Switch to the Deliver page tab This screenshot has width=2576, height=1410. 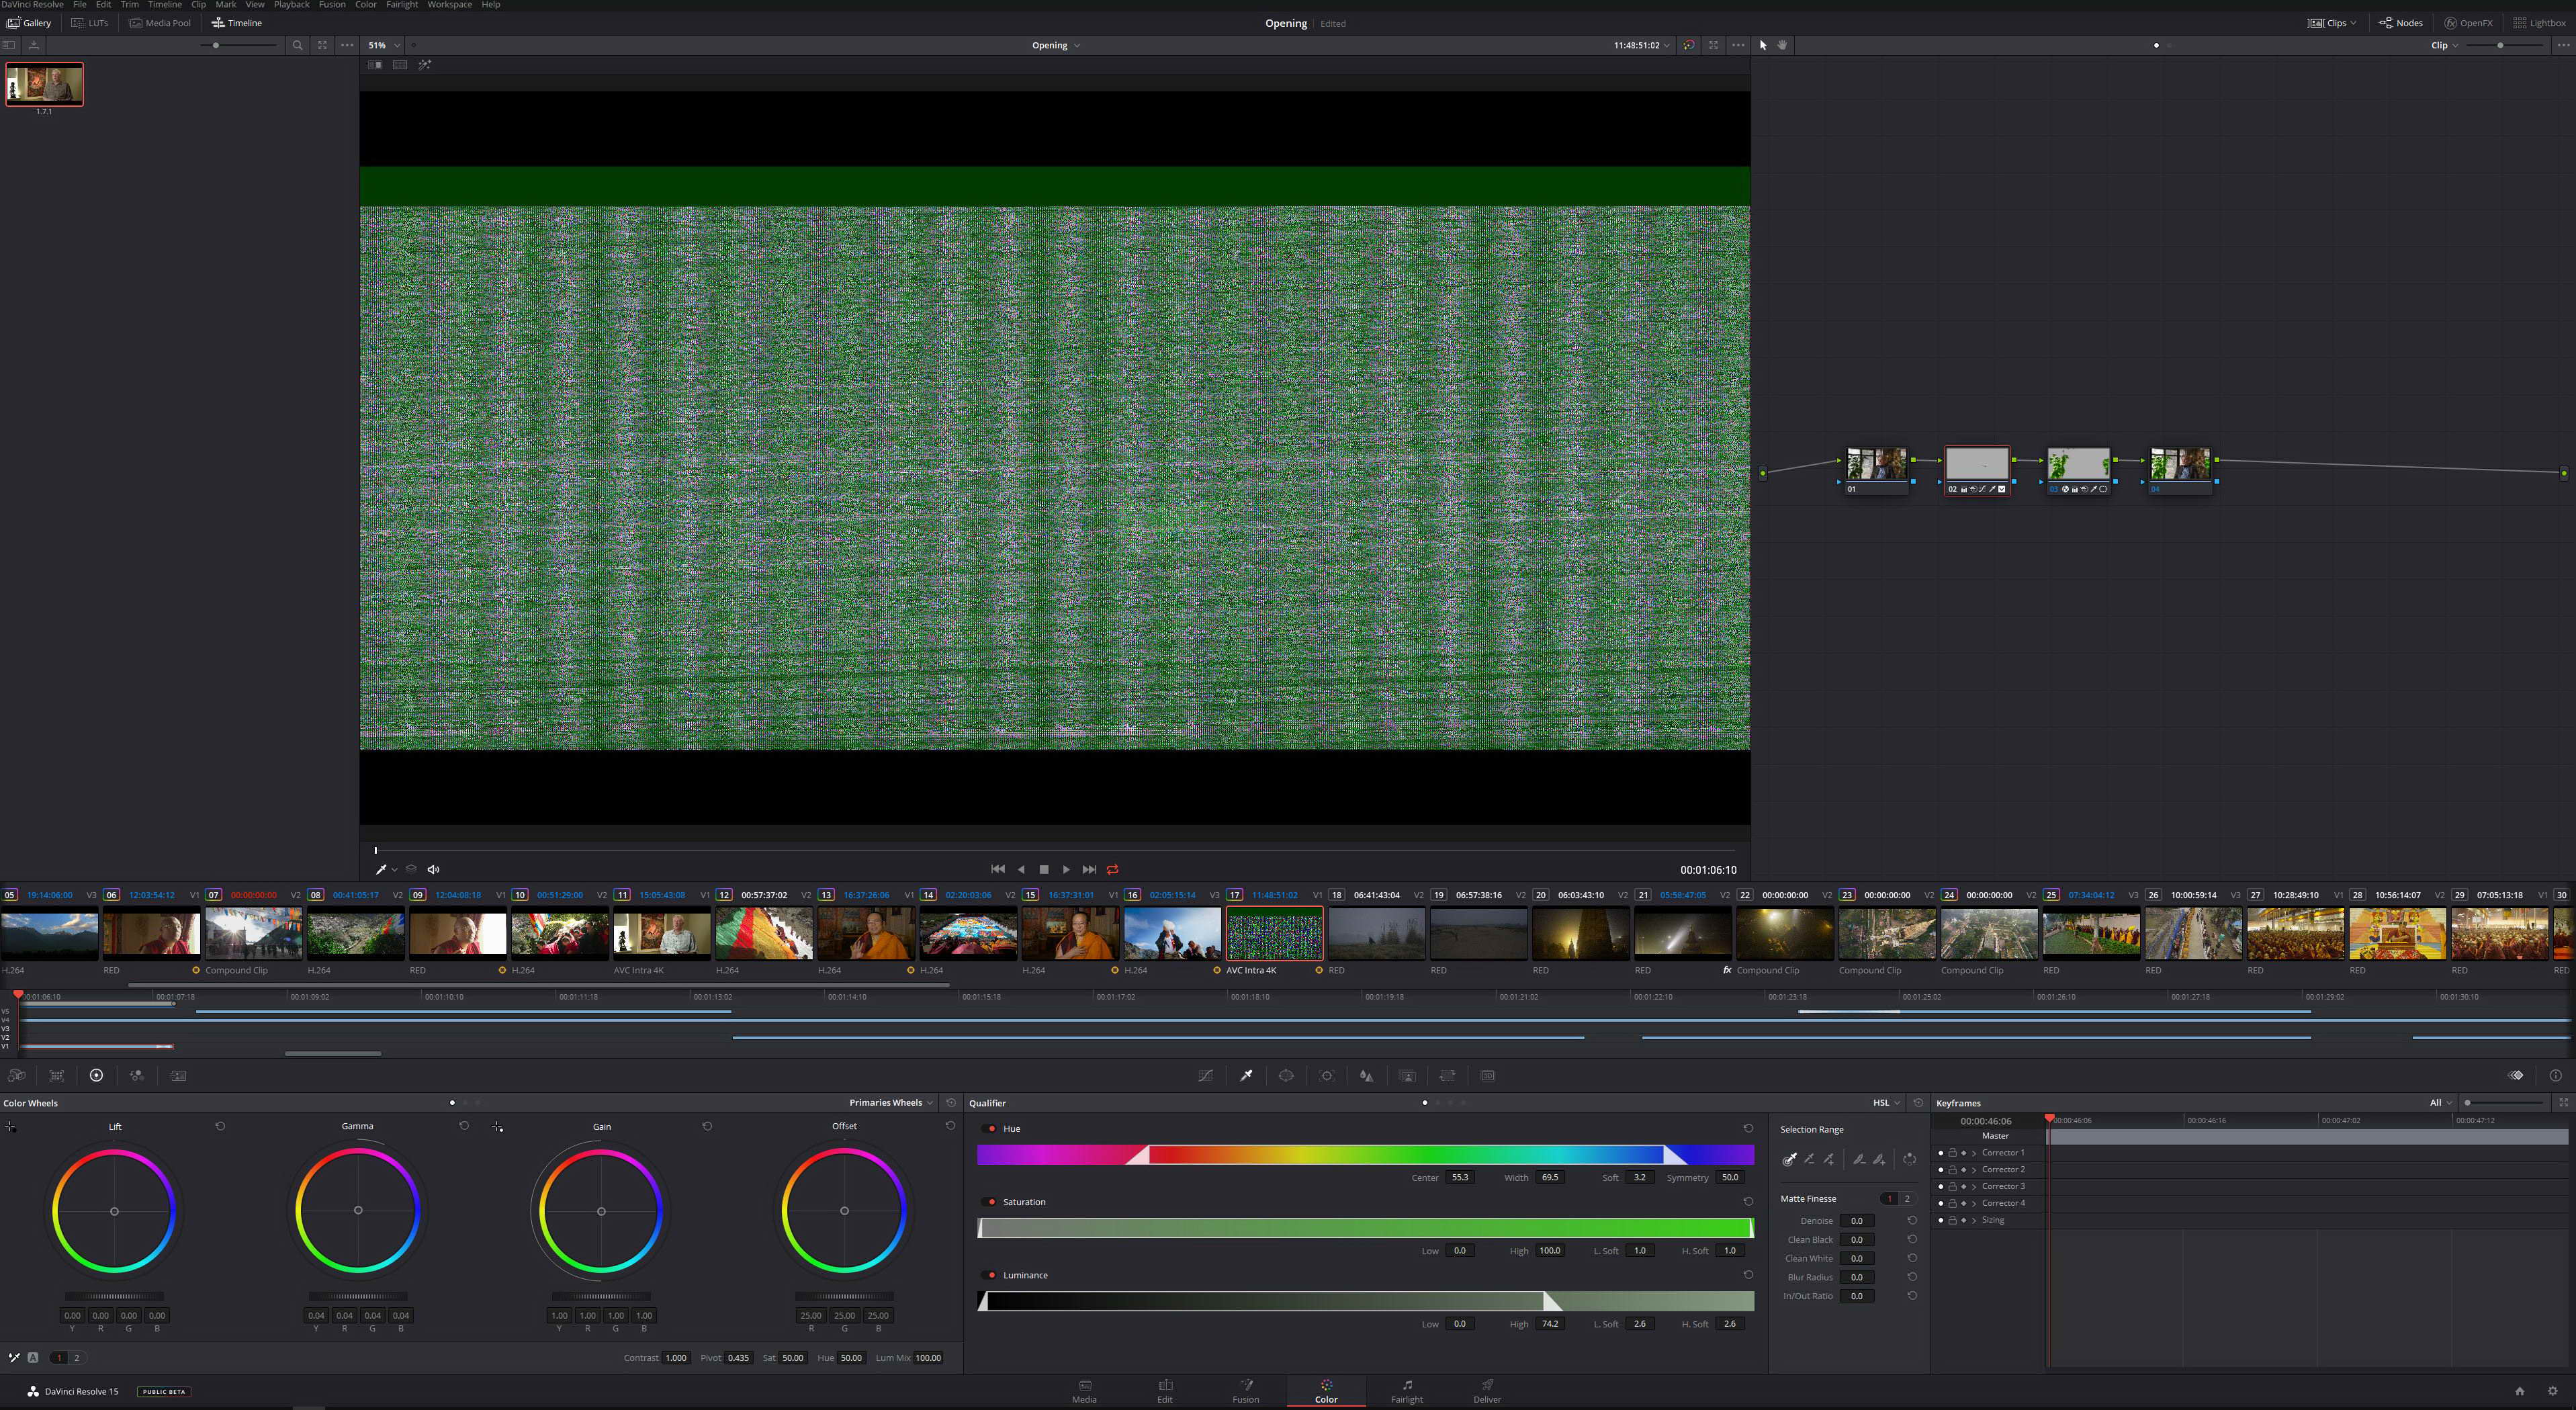(1487, 1391)
